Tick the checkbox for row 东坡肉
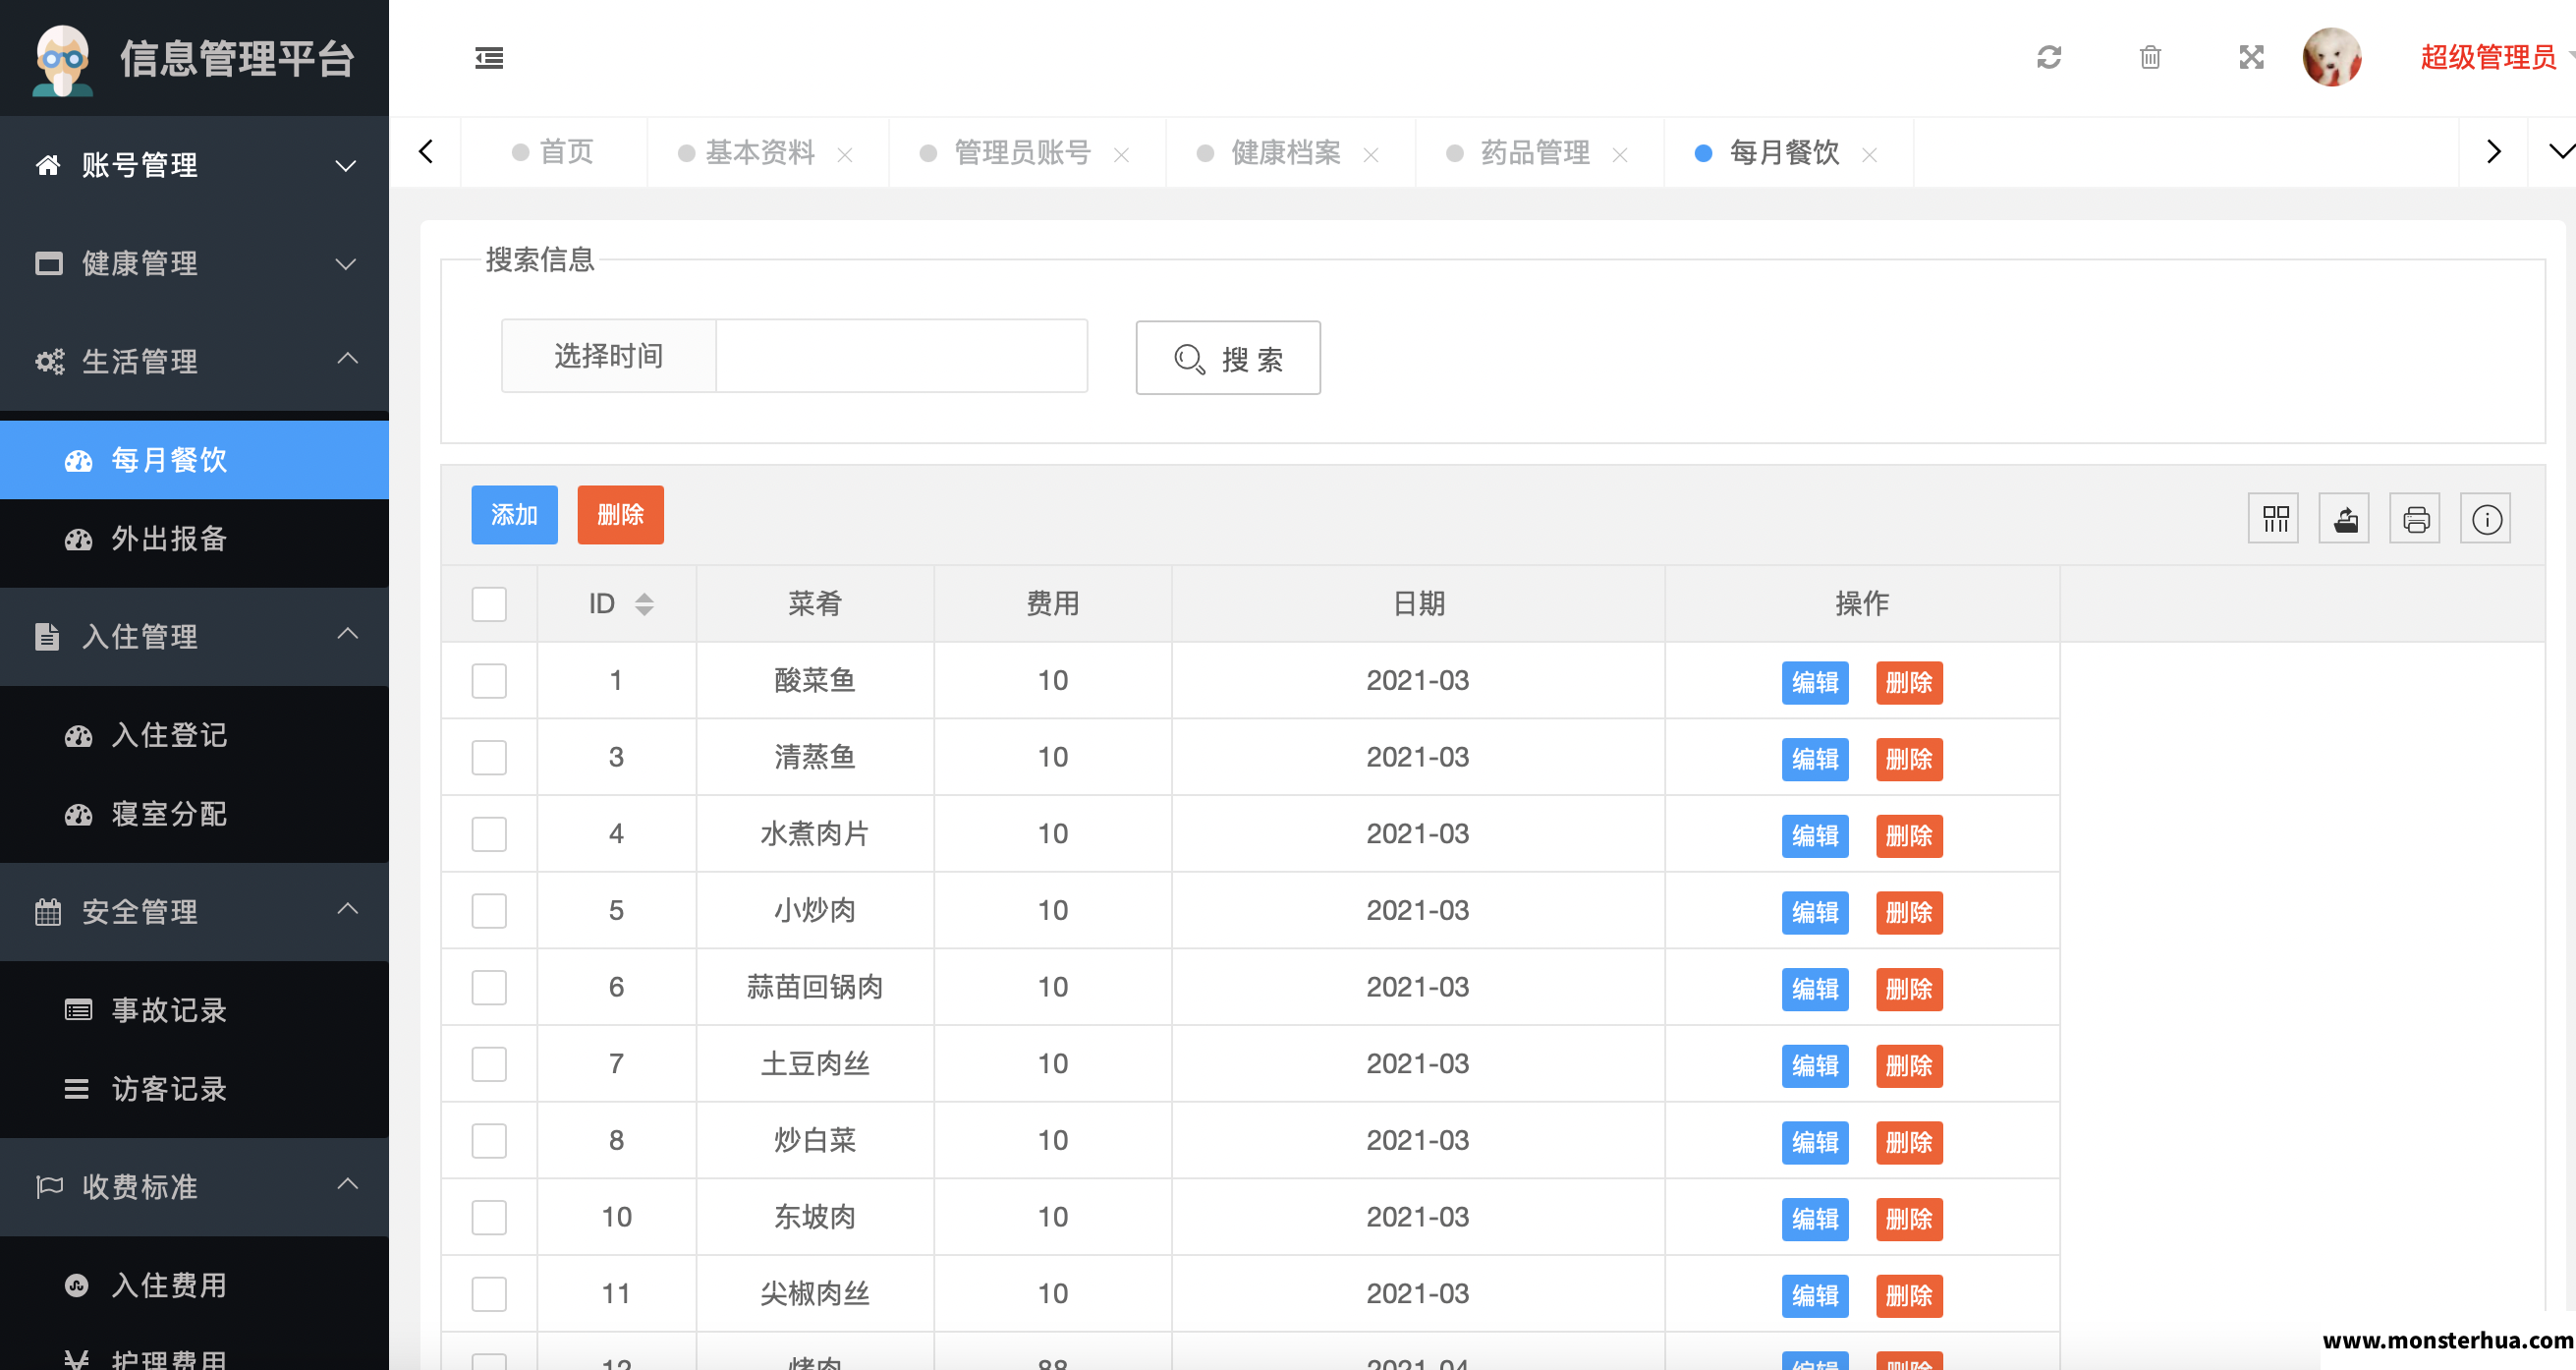2576x1370 pixels. (489, 1218)
